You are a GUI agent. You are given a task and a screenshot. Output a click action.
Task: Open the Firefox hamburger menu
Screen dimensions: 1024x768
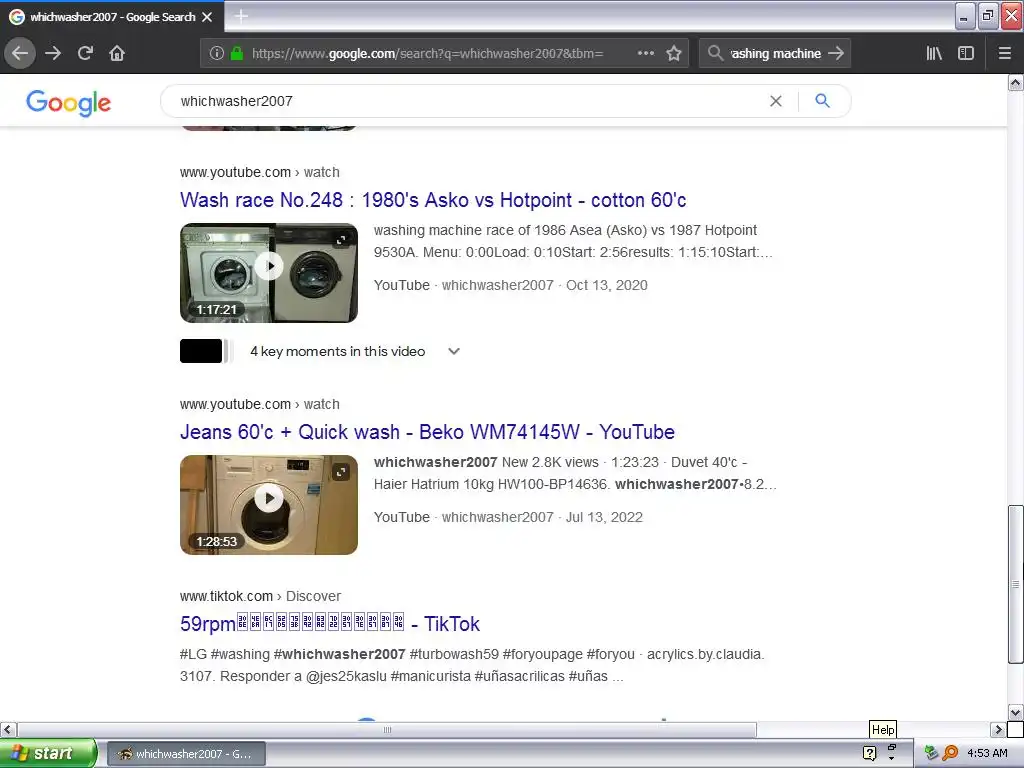click(x=1005, y=53)
